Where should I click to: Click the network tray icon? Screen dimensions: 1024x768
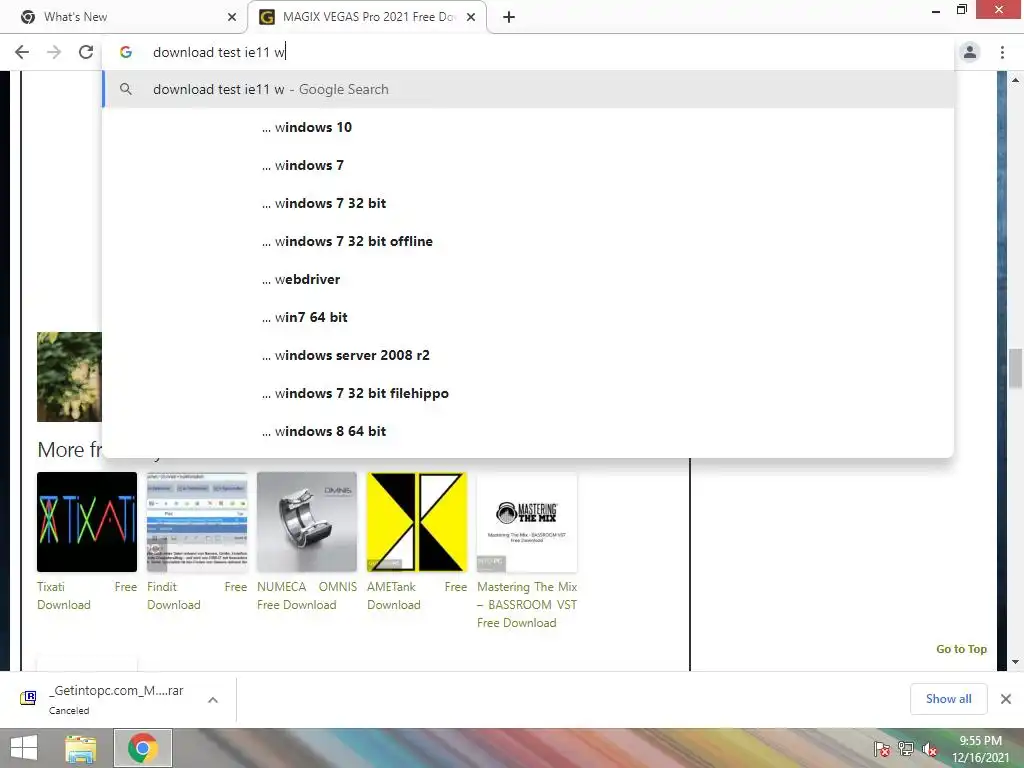tap(906, 749)
